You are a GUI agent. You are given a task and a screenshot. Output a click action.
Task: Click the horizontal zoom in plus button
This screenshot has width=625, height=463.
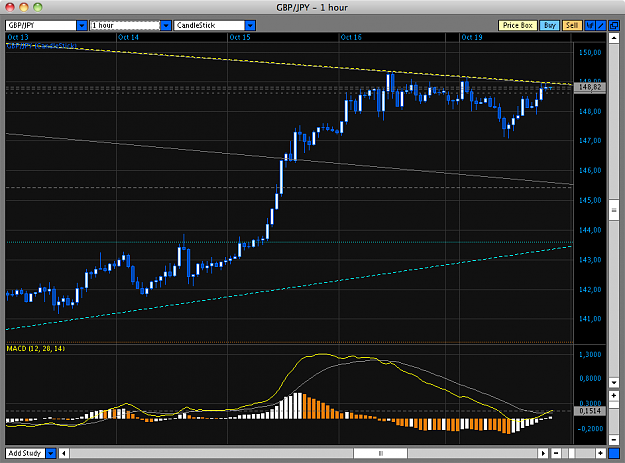[x=601, y=453]
